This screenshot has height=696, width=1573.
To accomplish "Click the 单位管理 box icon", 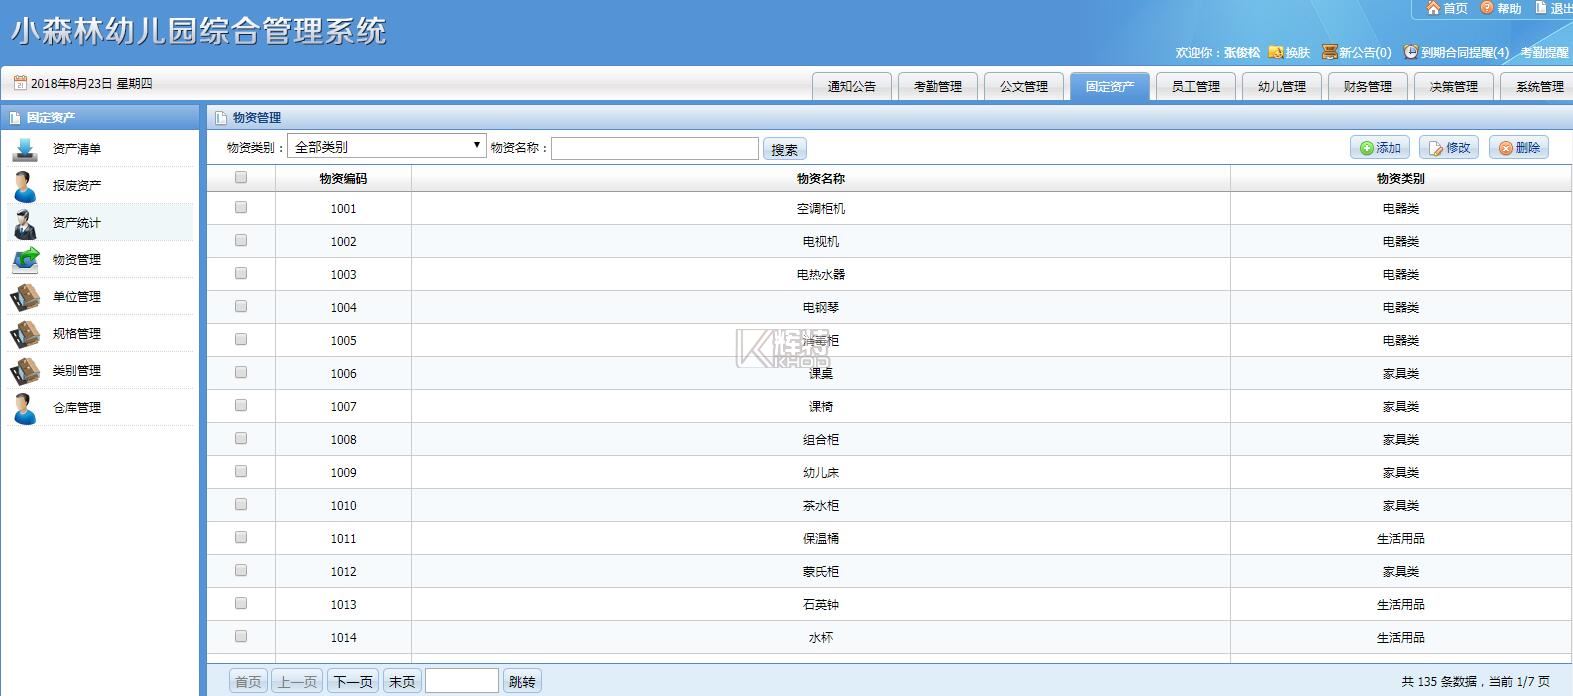I will [25, 297].
